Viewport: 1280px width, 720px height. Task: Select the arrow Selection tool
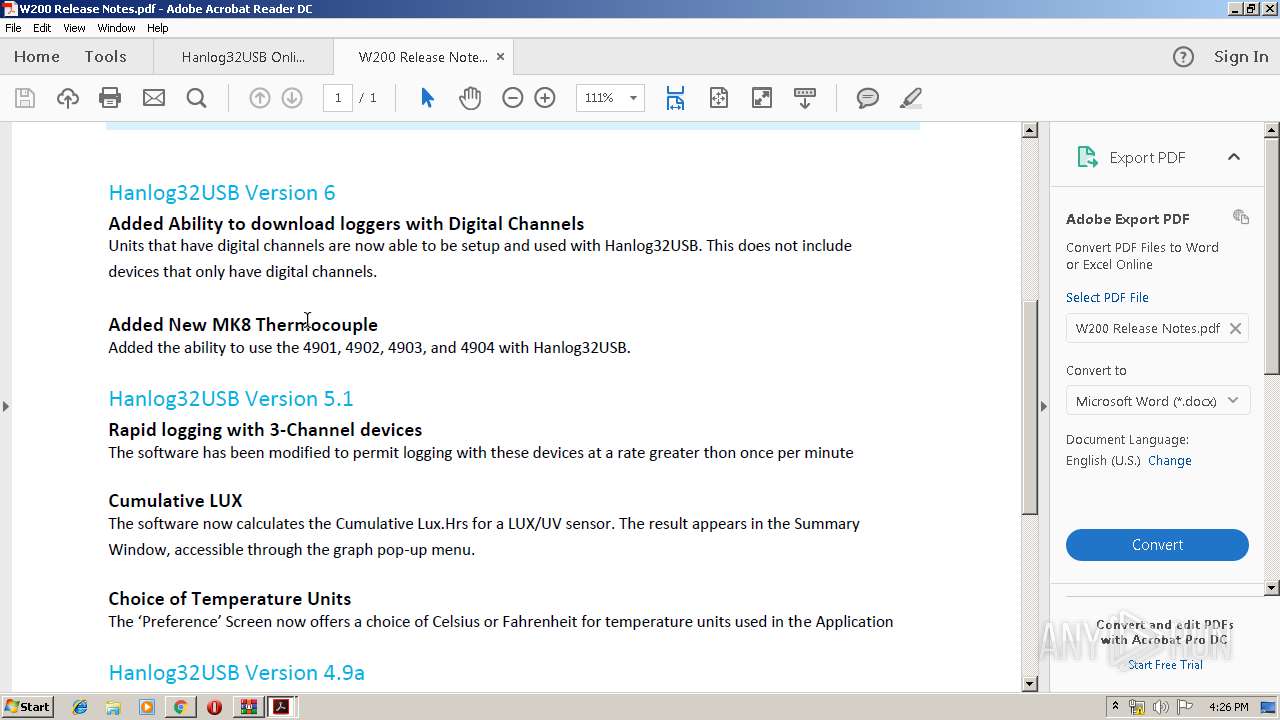pos(427,98)
